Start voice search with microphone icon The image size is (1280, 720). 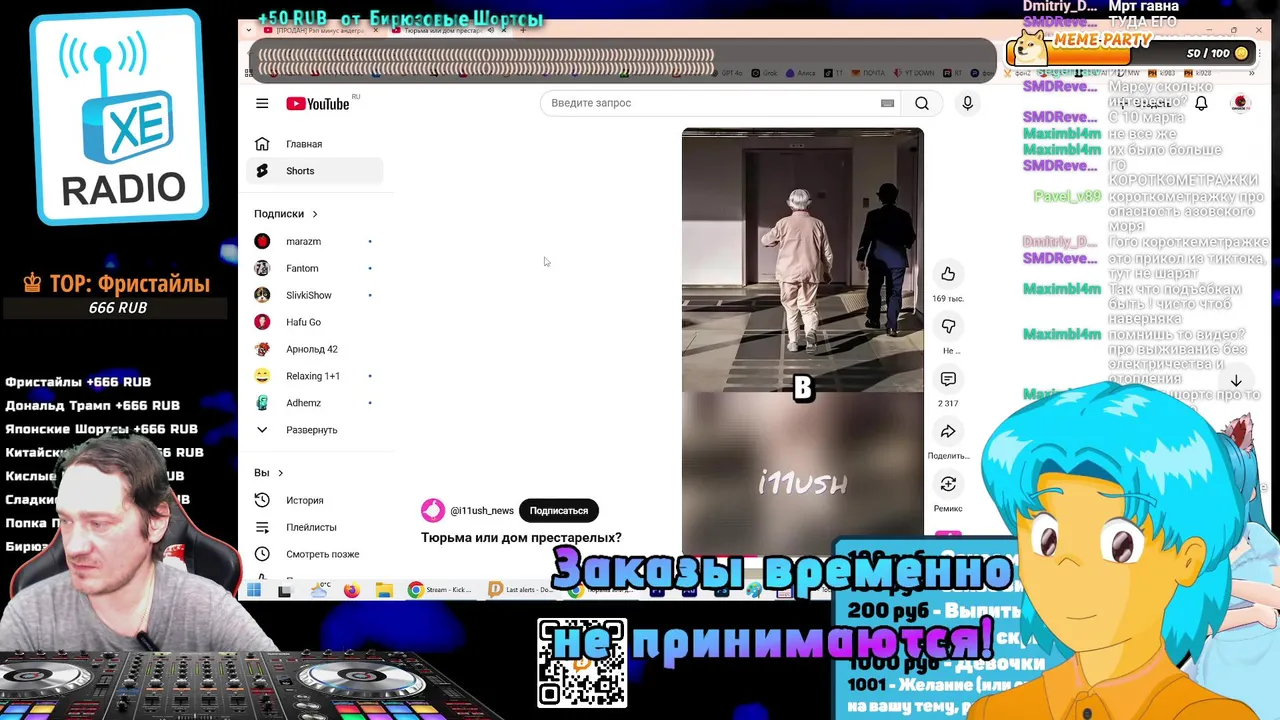(967, 103)
